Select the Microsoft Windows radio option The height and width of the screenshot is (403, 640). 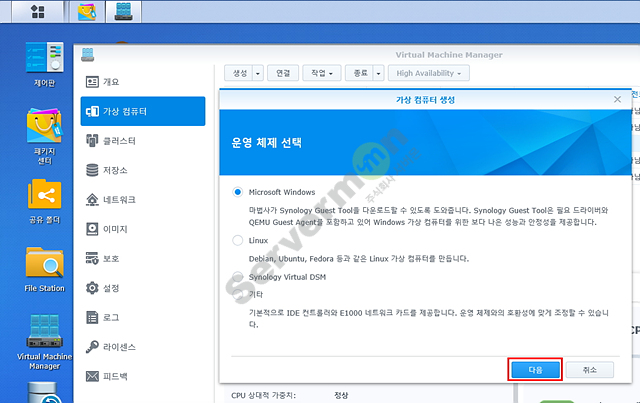tap(238, 192)
